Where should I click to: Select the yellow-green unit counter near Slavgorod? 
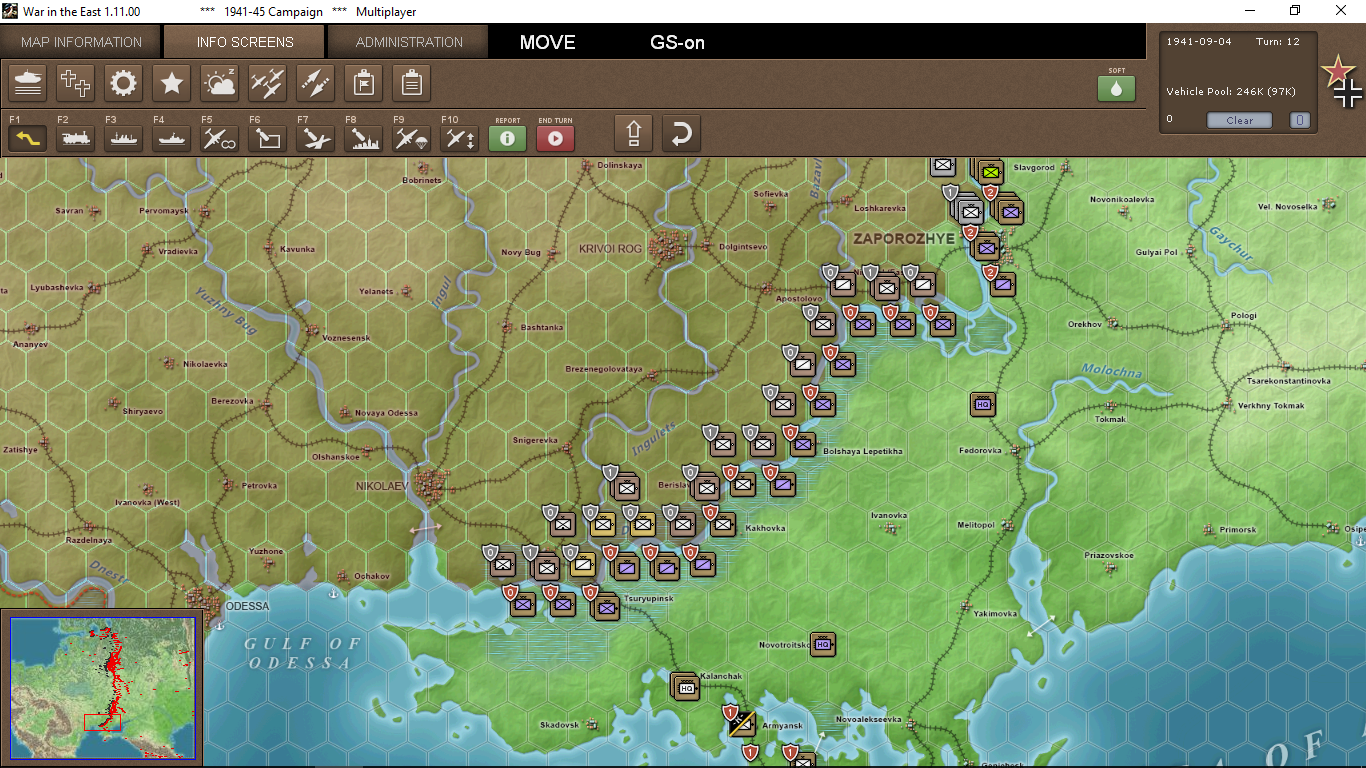click(990, 172)
